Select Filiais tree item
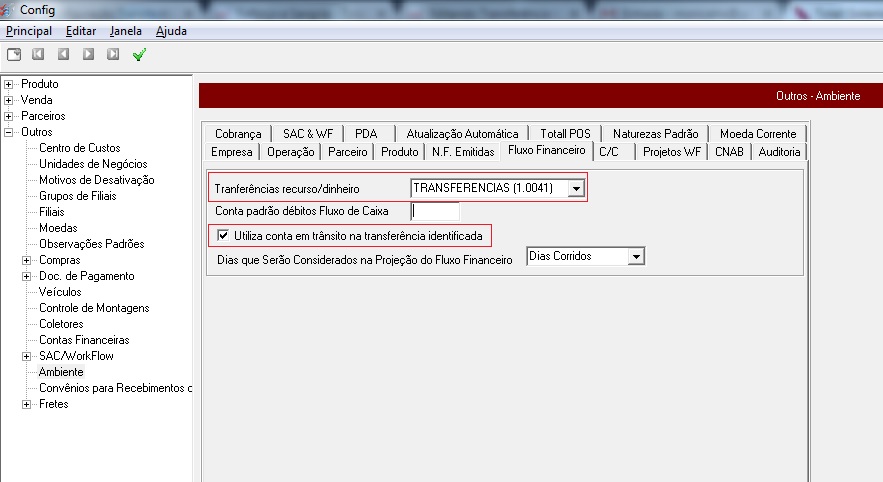This screenshot has height=482, width=883. 51,212
